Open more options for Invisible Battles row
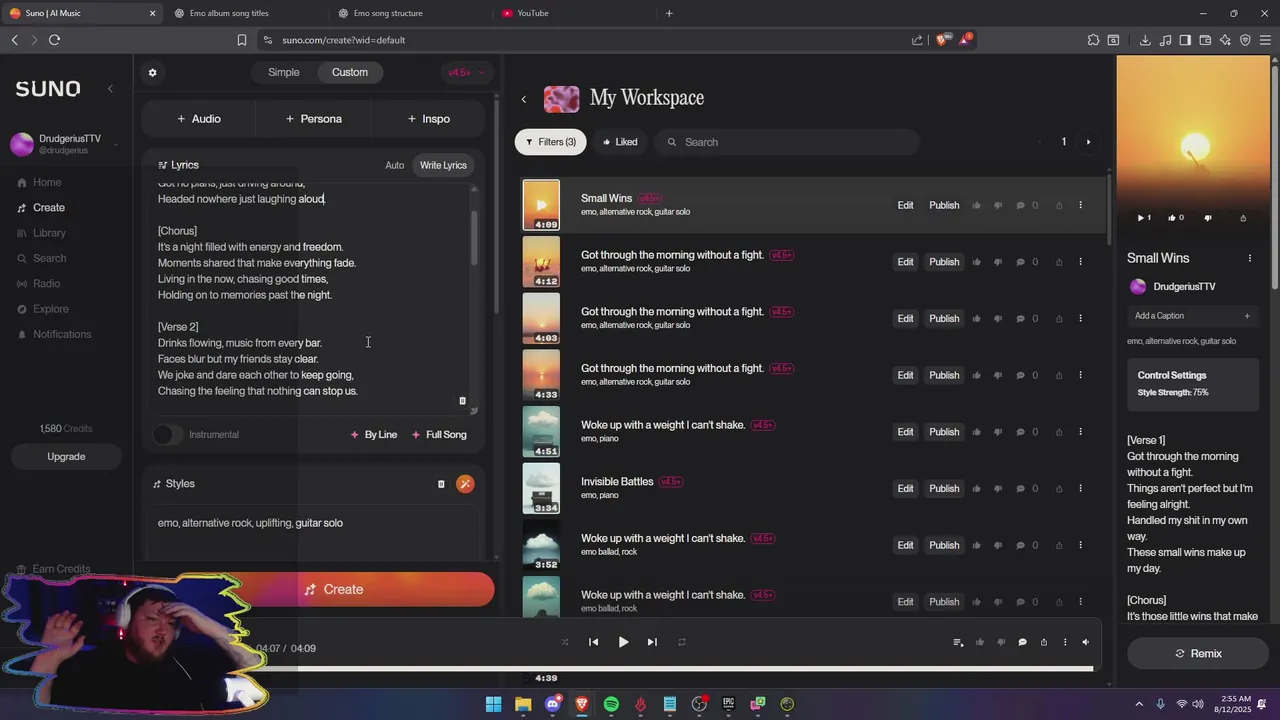 [x=1080, y=488]
